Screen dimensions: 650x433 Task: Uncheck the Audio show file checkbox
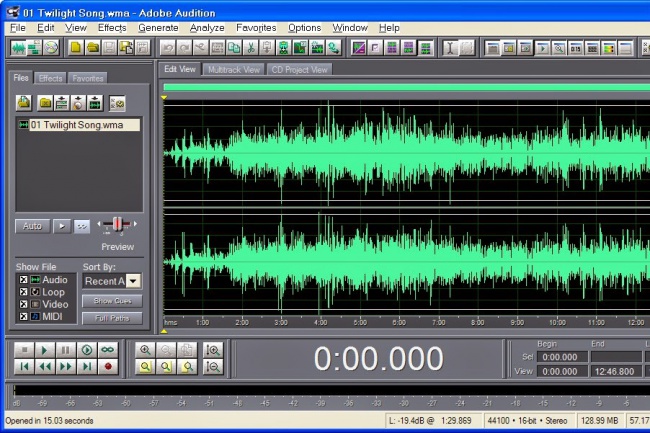tap(24, 280)
